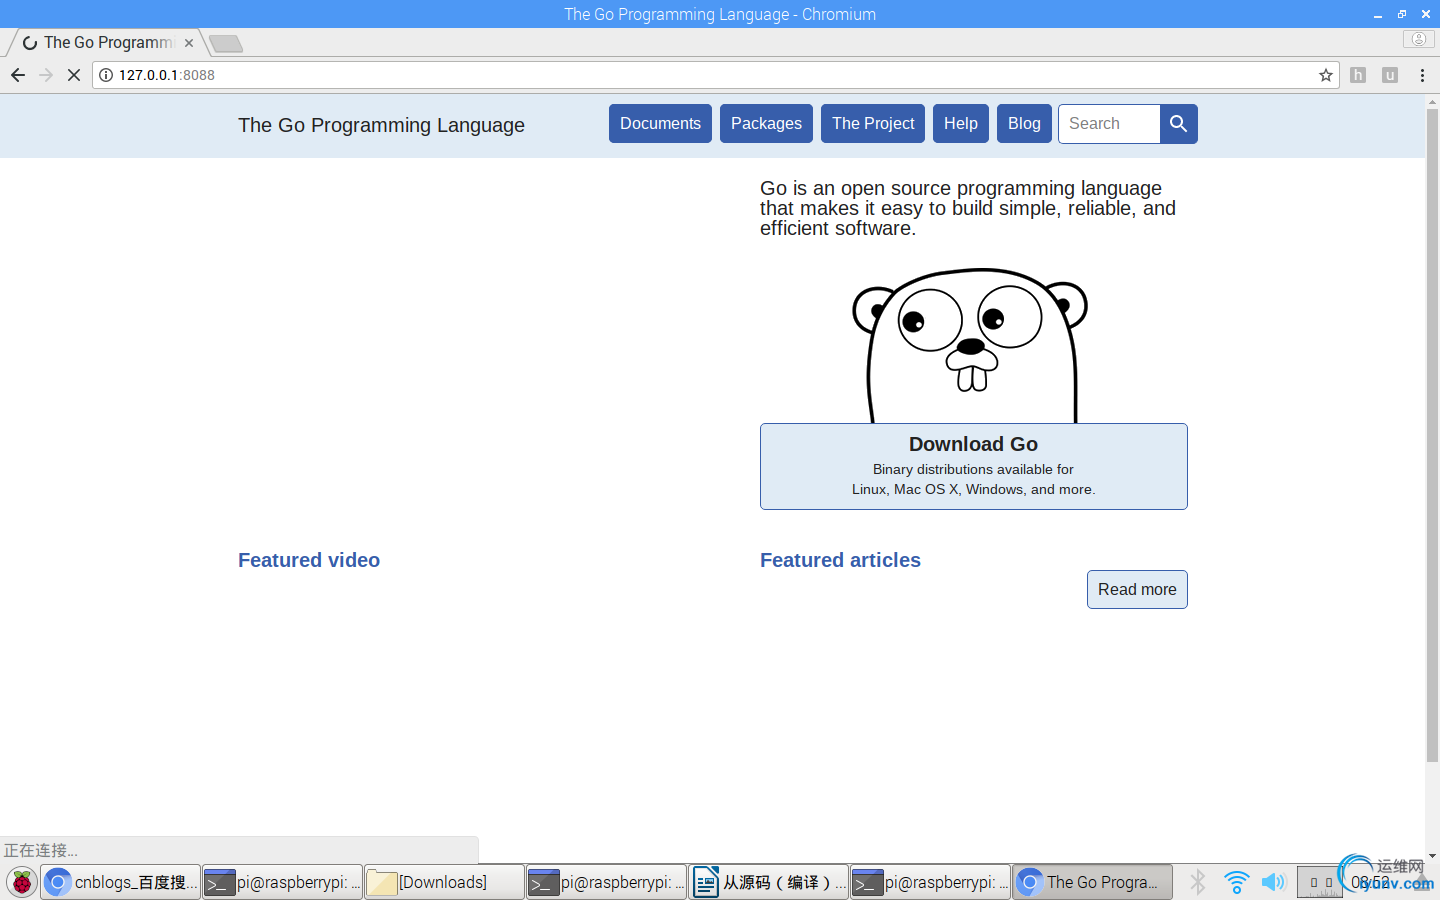This screenshot has height=900, width=1440.
Task: Click the Read more button
Action: [x=1137, y=589]
